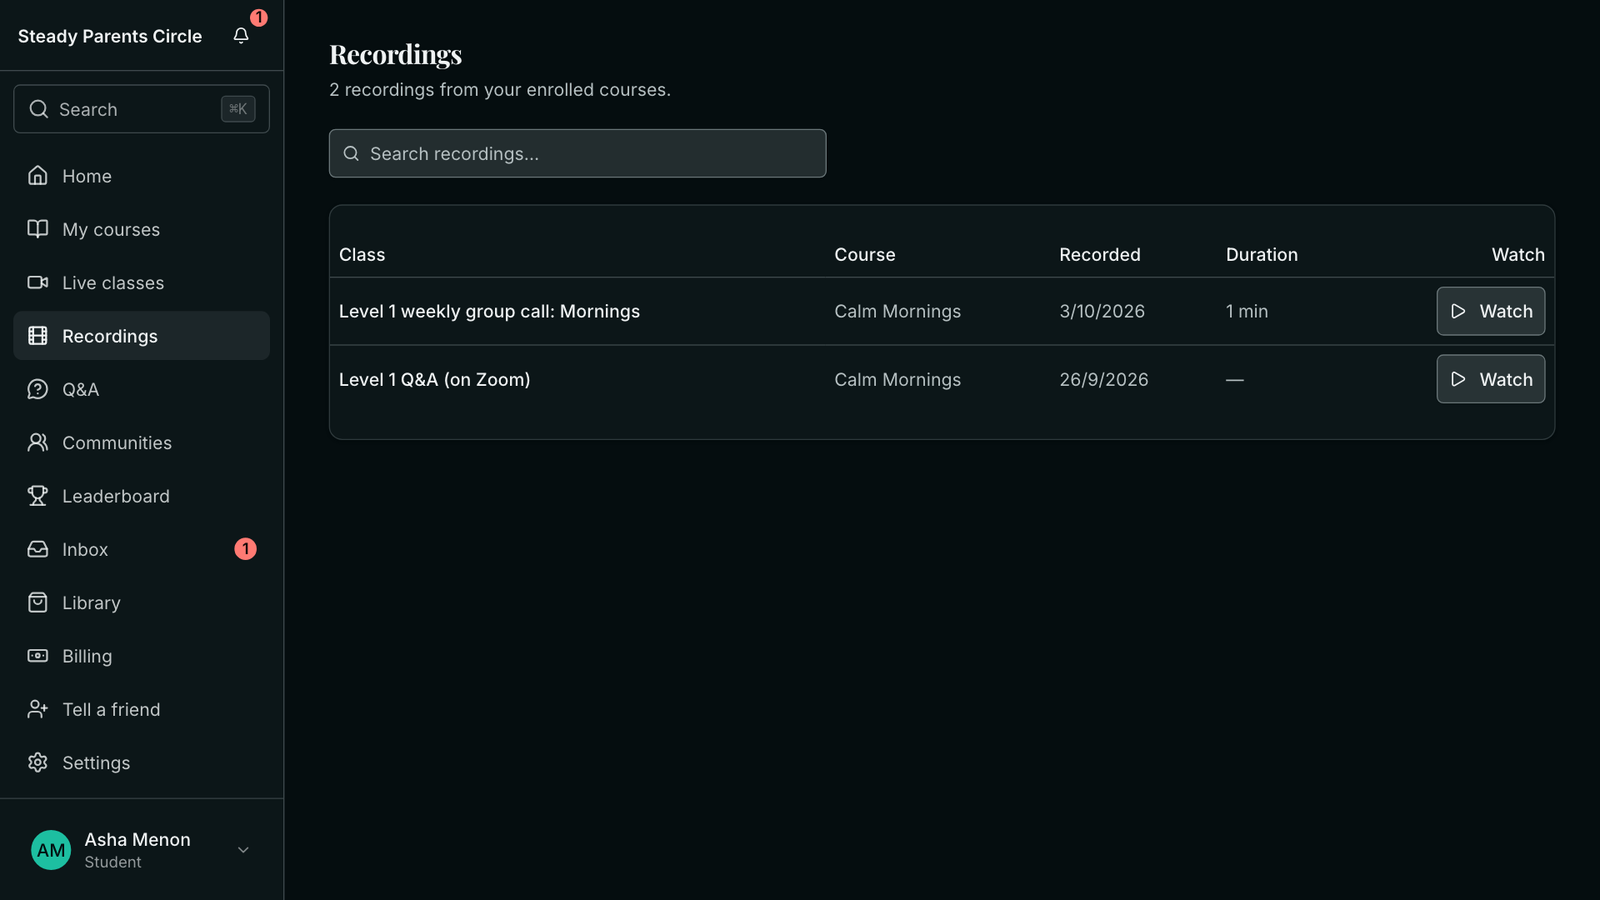
Task: Click the Q&A speech bubble icon
Action: (38, 389)
